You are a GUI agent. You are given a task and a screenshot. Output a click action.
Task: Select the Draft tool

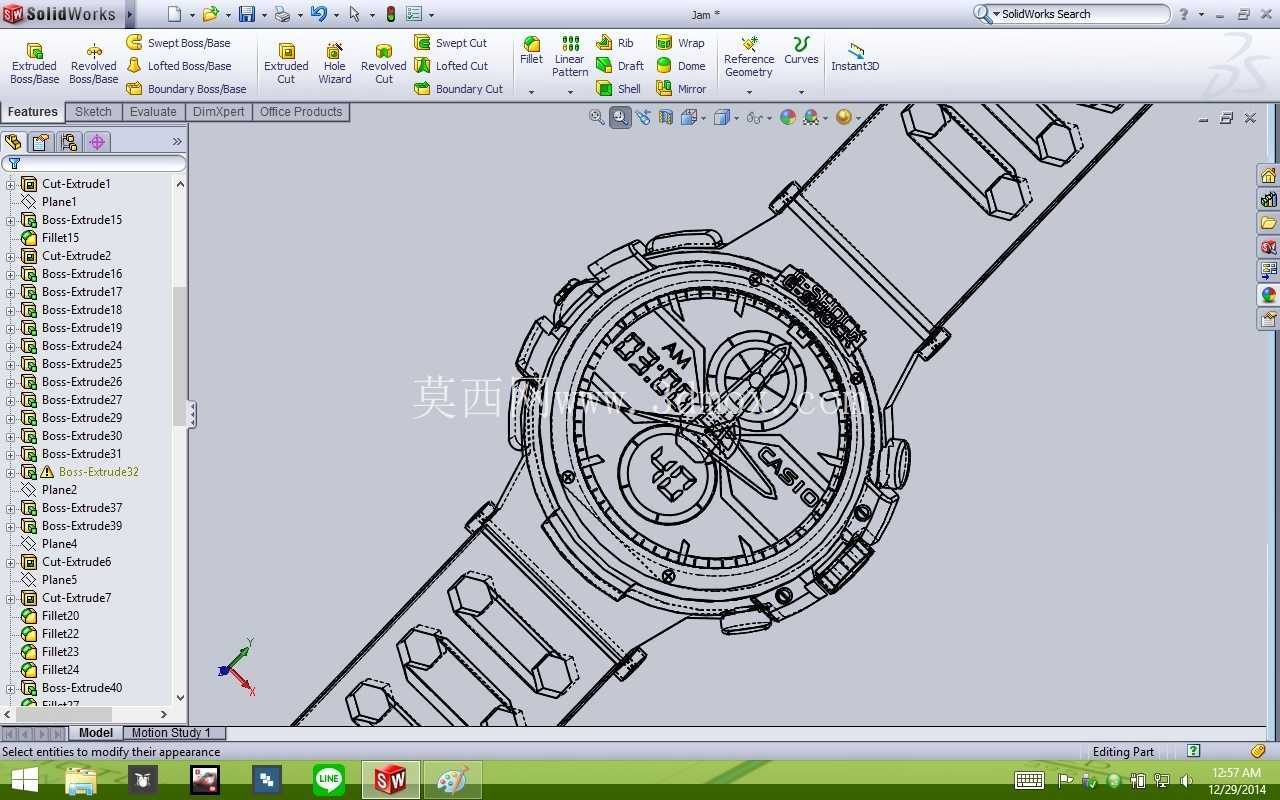click(620, 66)
